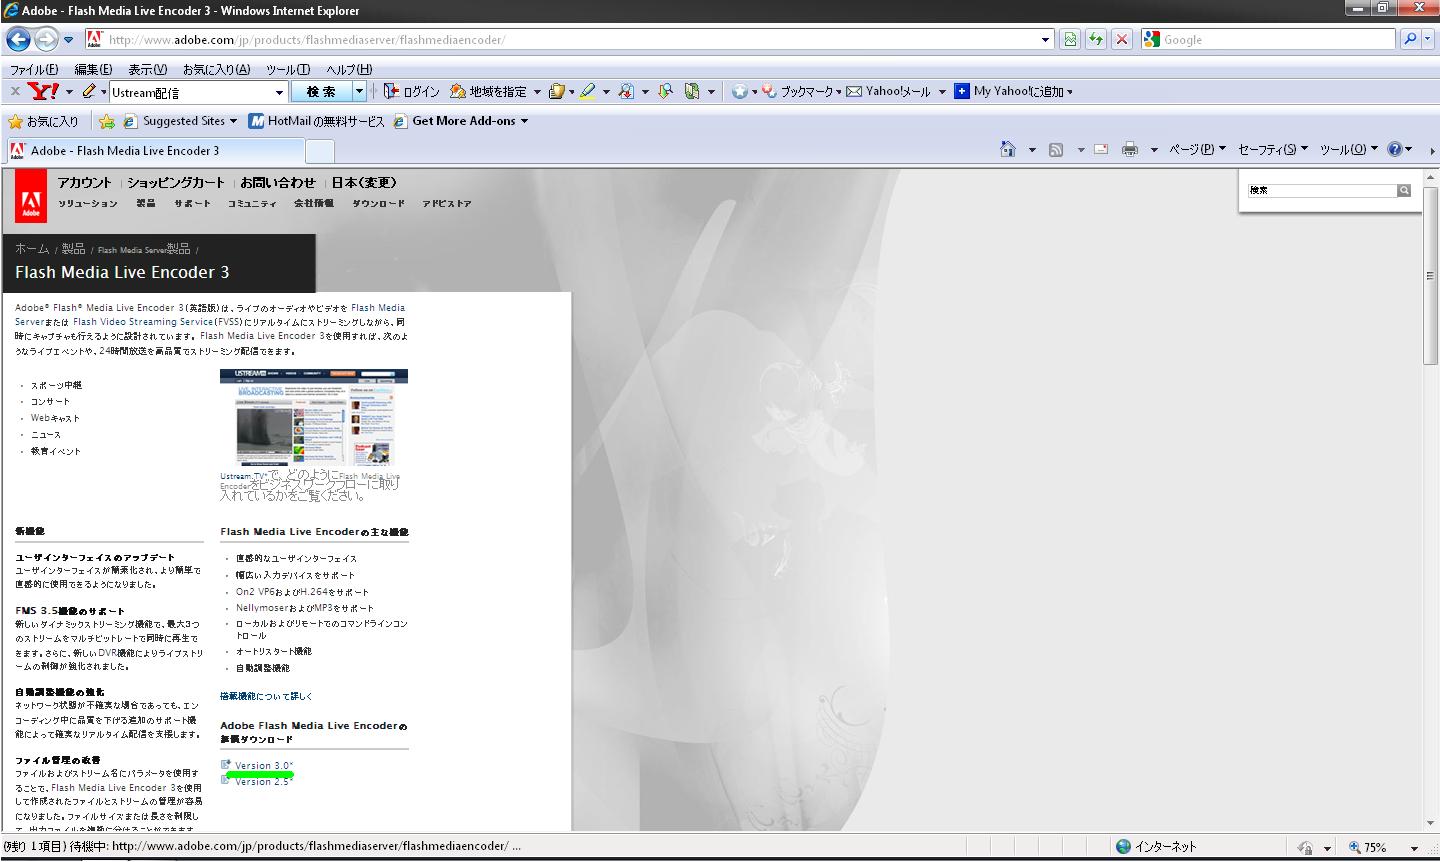The width and height of the screenshot is (1440, 862).
Task: Open the ページ(P) command bar dropdown
Action: tap(1197, 149)
